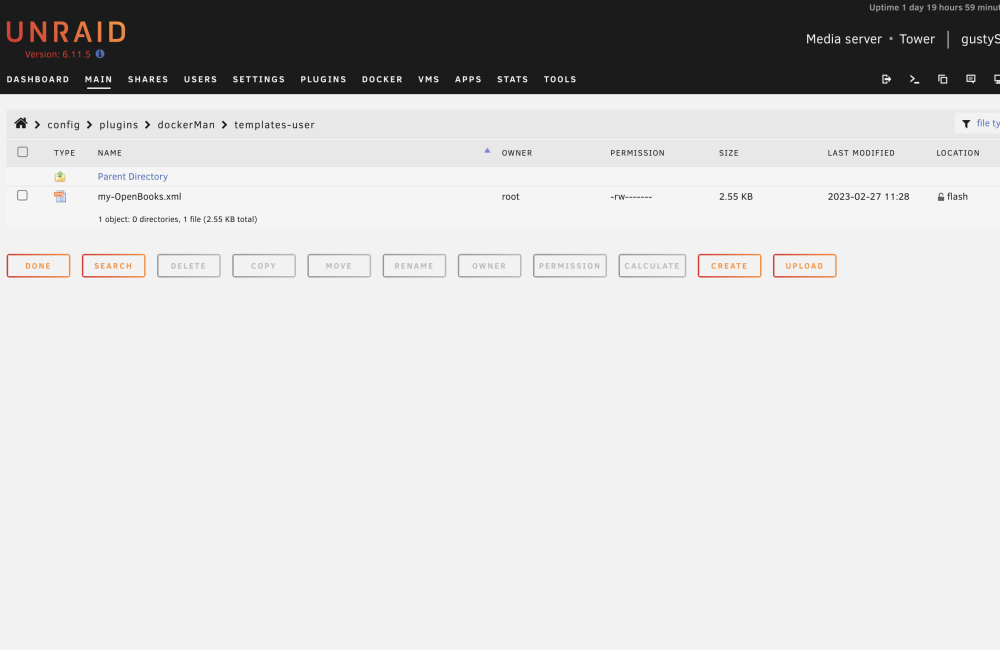
Task: Click the Version: 6.11.5 text
Action: (58, 54)
